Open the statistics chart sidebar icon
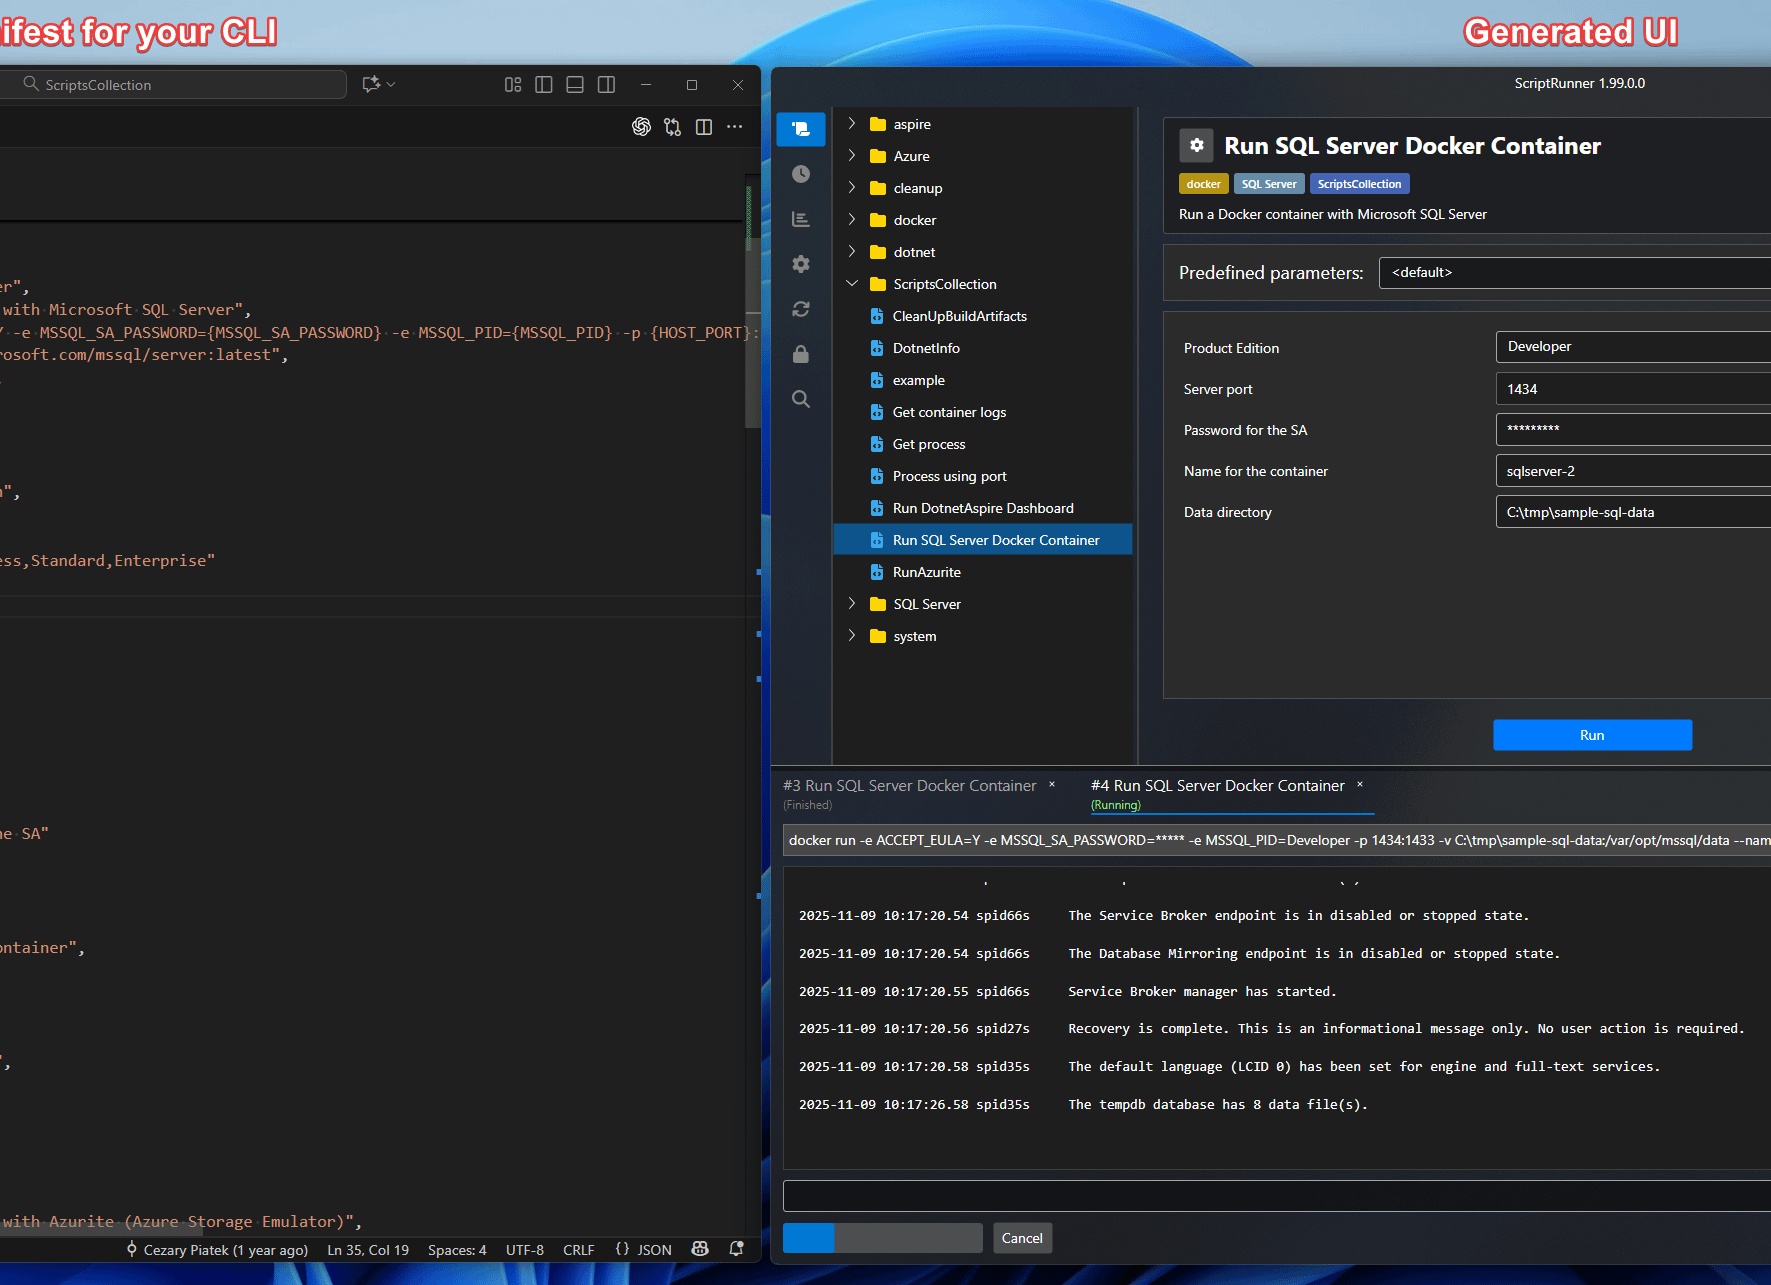Screen dimensions: 1771x1285 point(801,219)
